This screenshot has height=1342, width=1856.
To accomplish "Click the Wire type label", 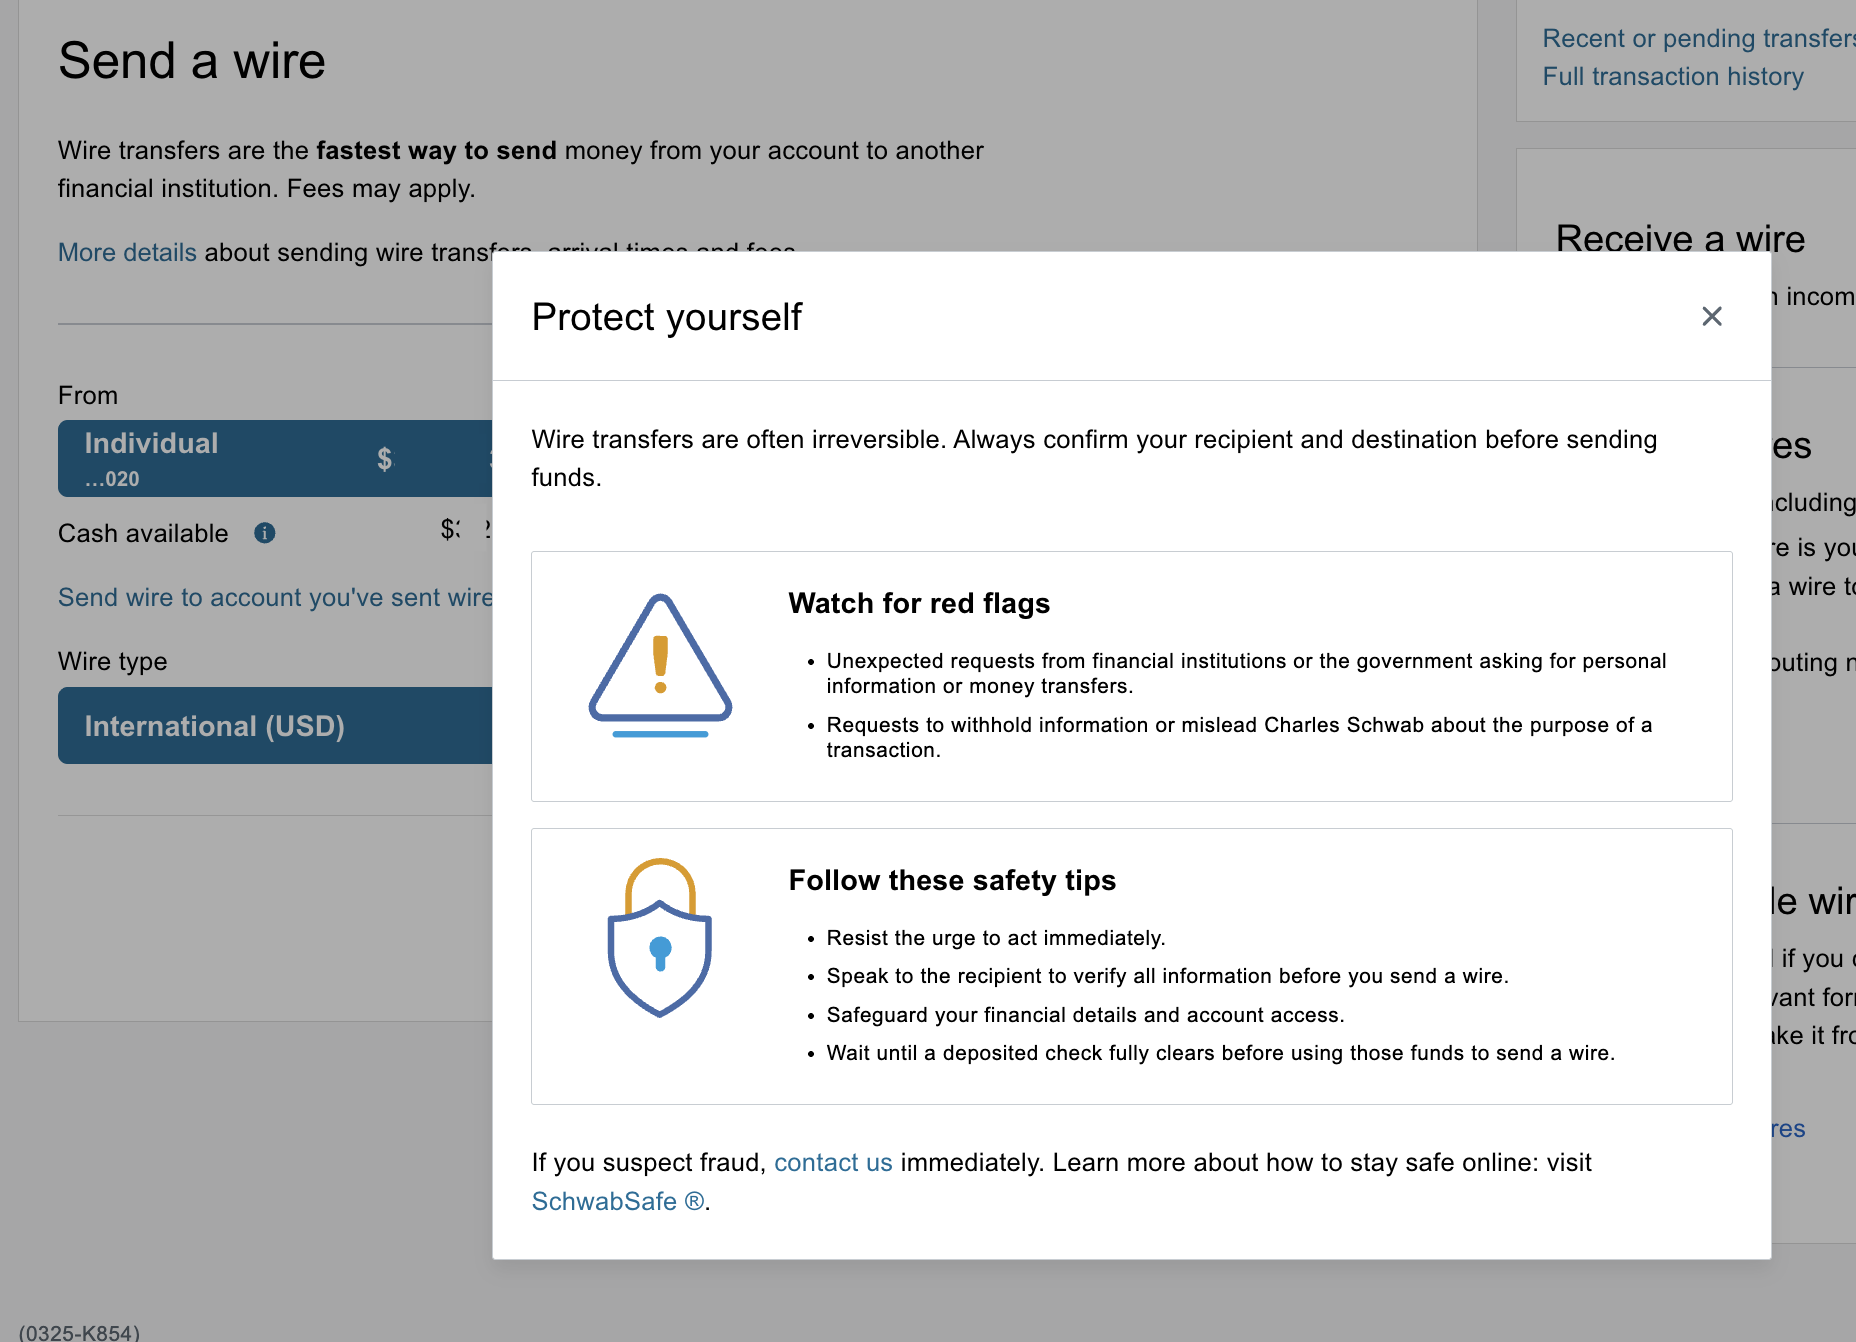I will click(113, 661).
